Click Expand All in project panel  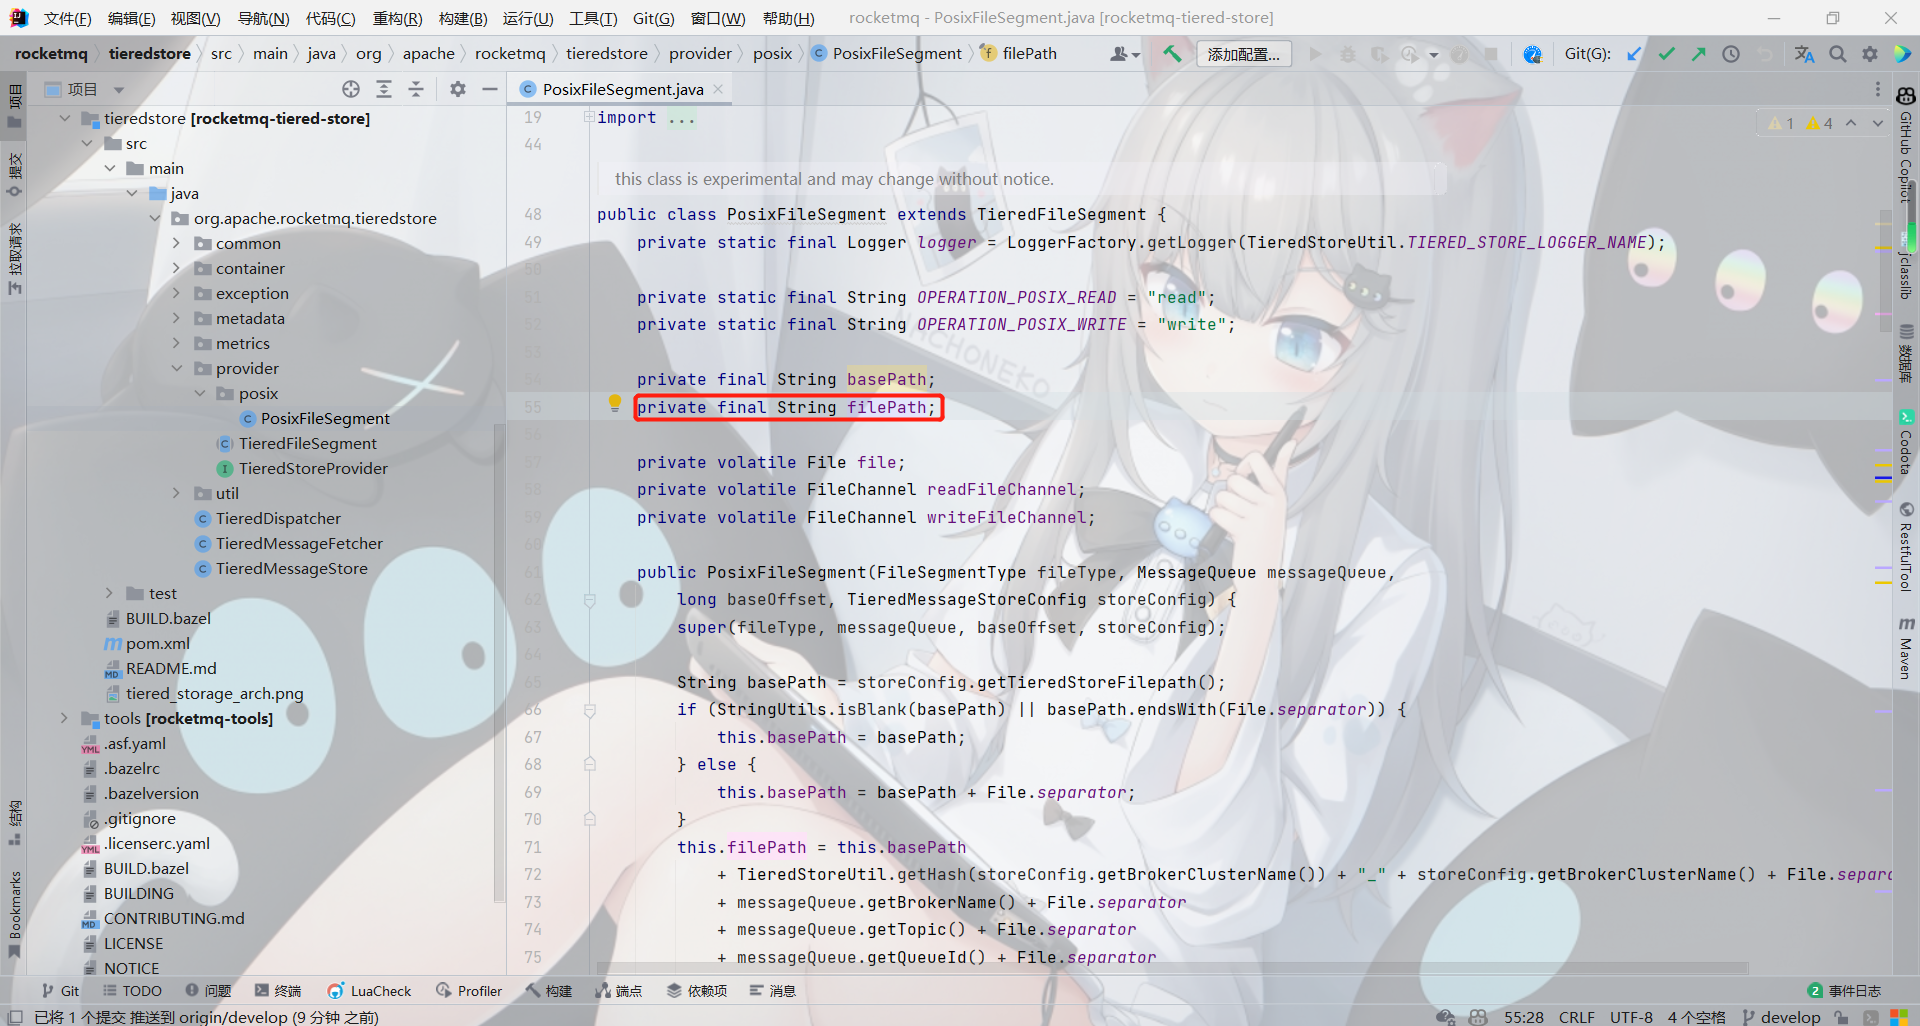384,89
